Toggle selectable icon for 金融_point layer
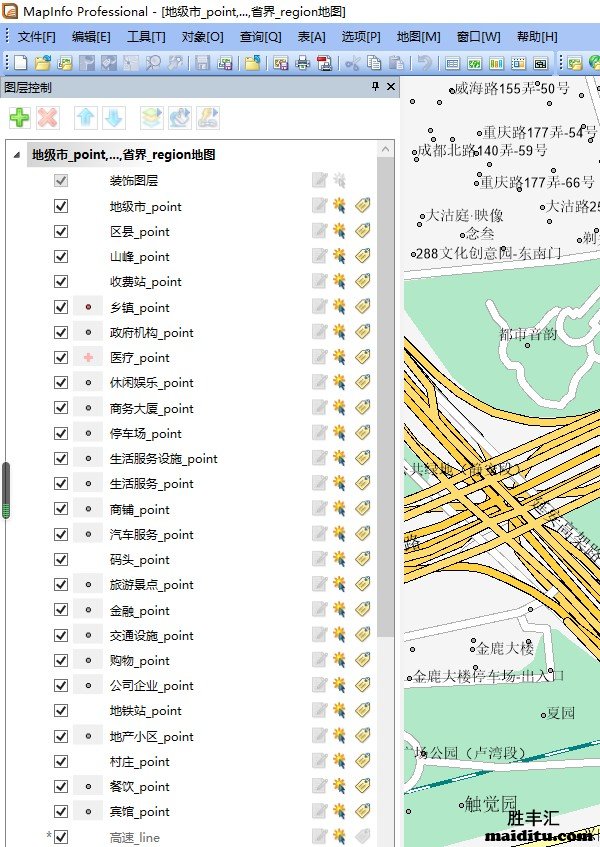 click(x=339, y=609)
